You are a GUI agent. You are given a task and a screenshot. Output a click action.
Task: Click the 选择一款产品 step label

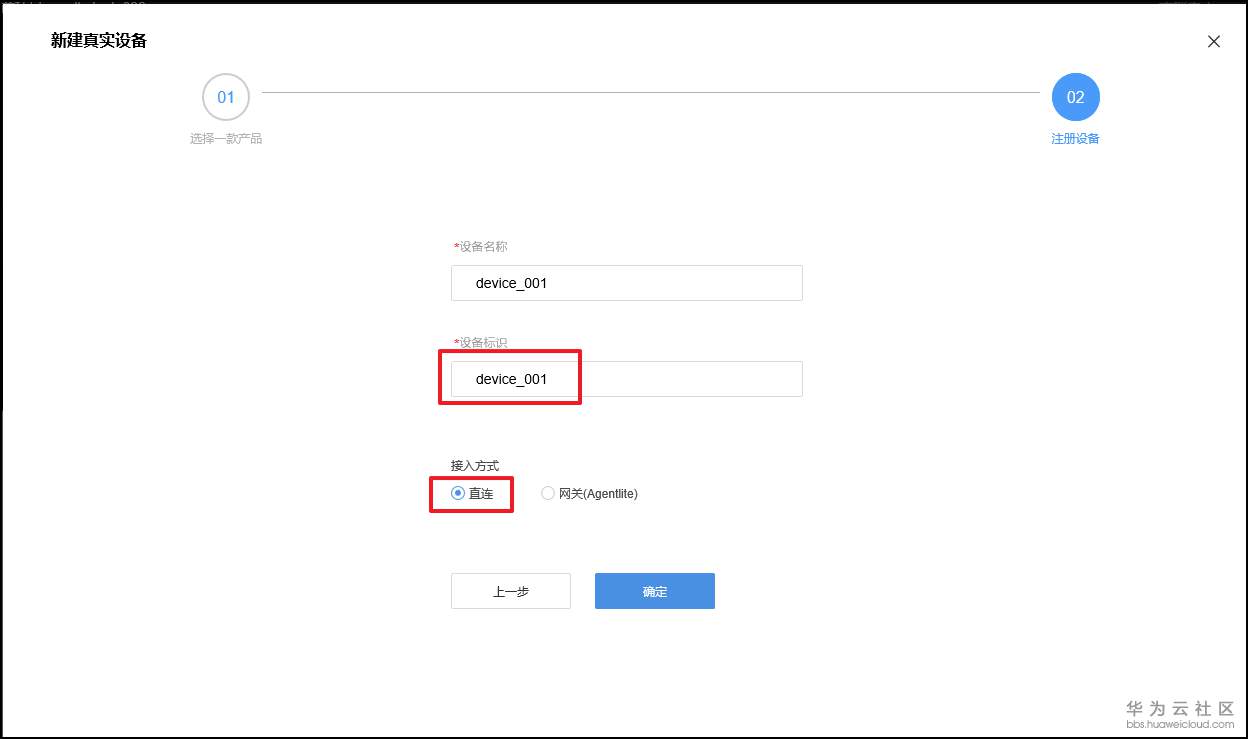pyautogui.click(x=226, y=139)
